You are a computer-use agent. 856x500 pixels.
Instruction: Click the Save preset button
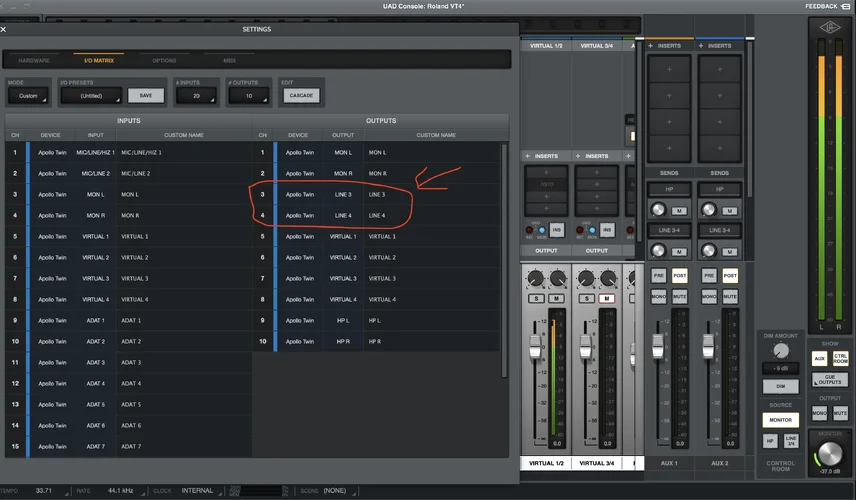[146, 96]
